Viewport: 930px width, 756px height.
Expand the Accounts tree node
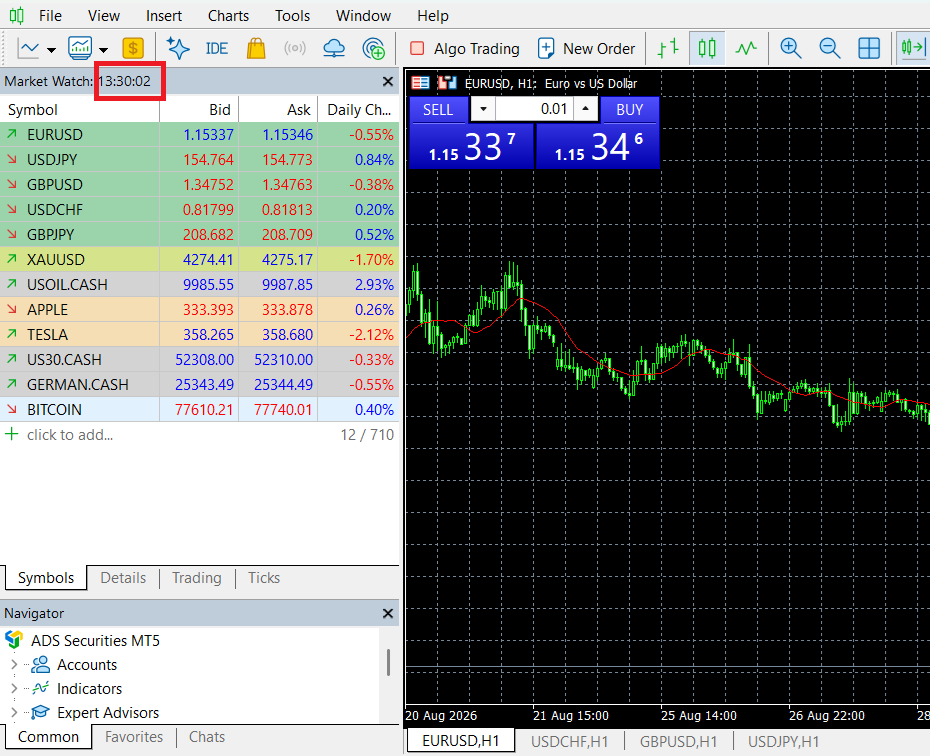tap(14, 665)
